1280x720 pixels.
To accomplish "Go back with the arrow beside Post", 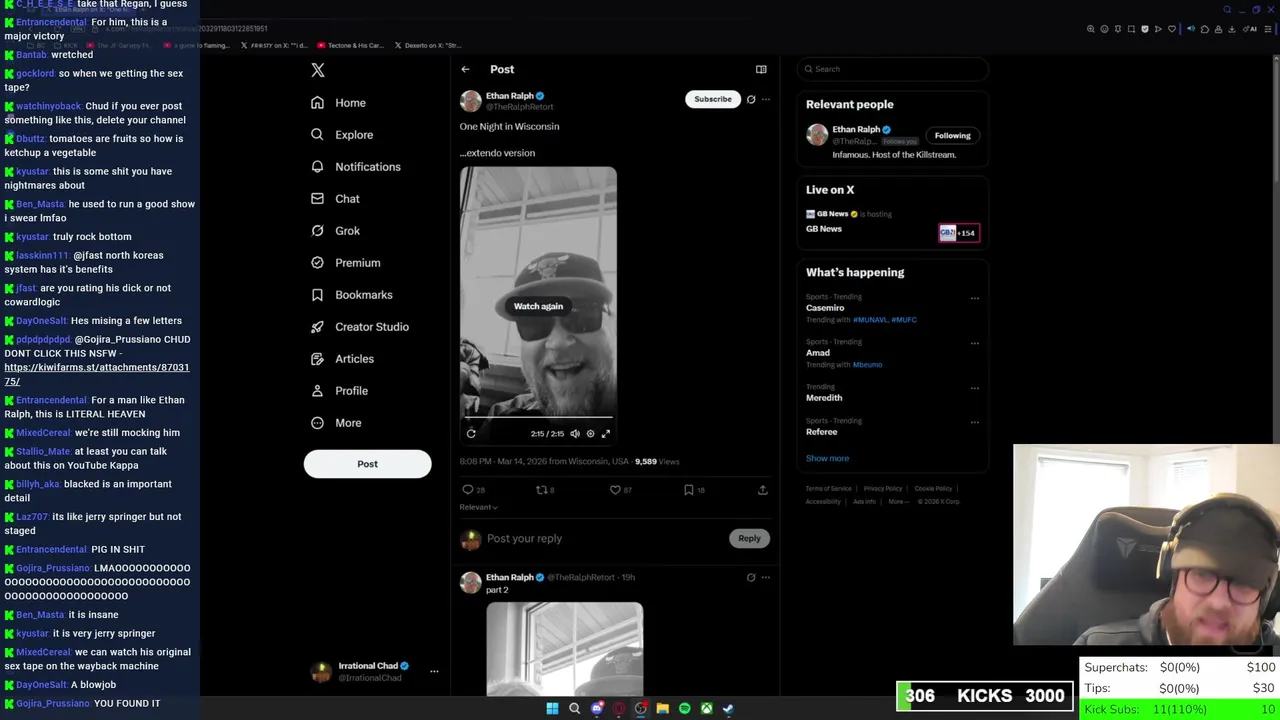I will coord(465,69).
